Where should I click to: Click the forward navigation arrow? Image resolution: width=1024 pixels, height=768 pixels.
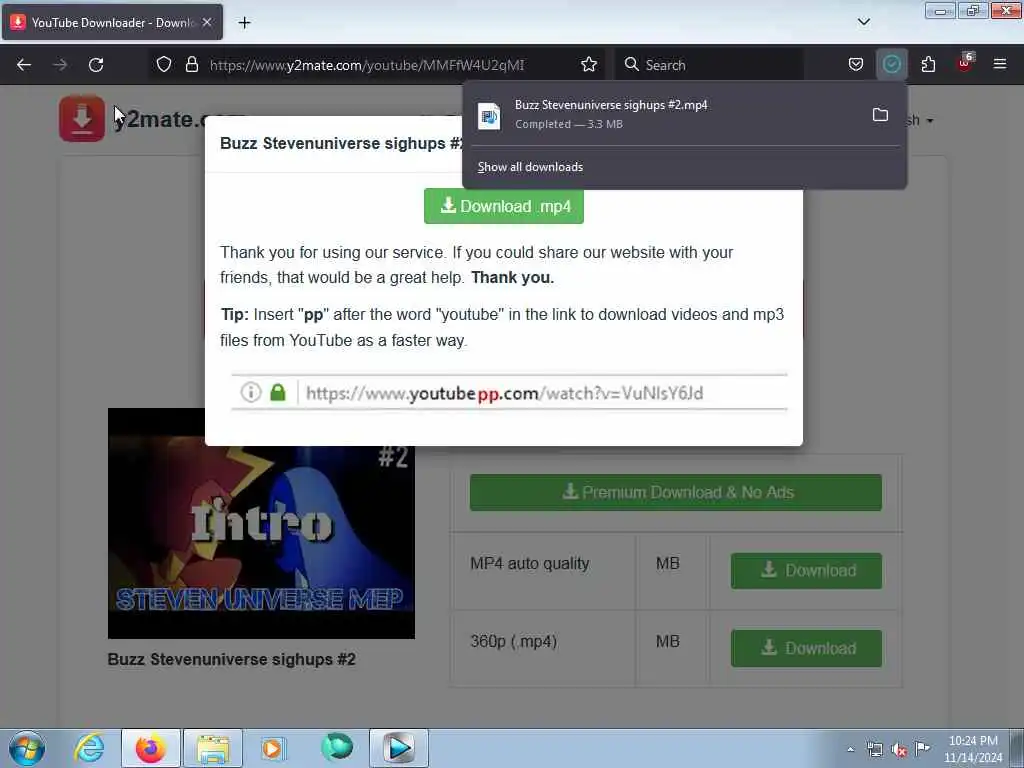(x=60, y=65)
